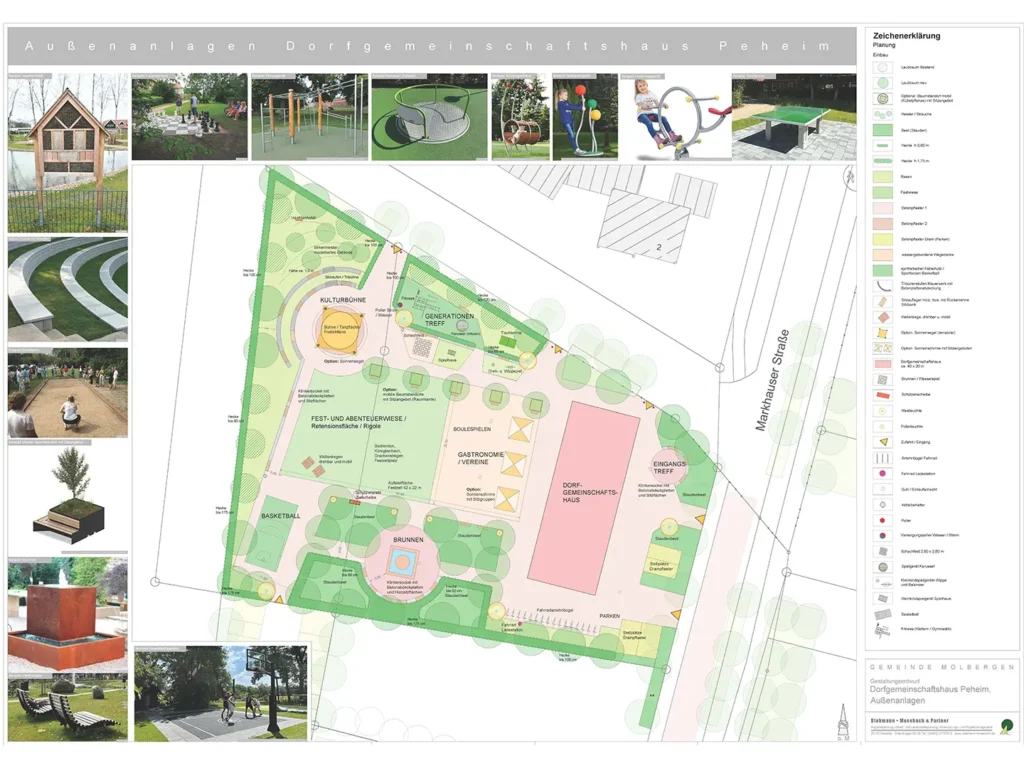This screenshot has height=768, width=1024.
Task: Click the Sonnenschirme with seating legend symbol
Action: tap(882, 349)
